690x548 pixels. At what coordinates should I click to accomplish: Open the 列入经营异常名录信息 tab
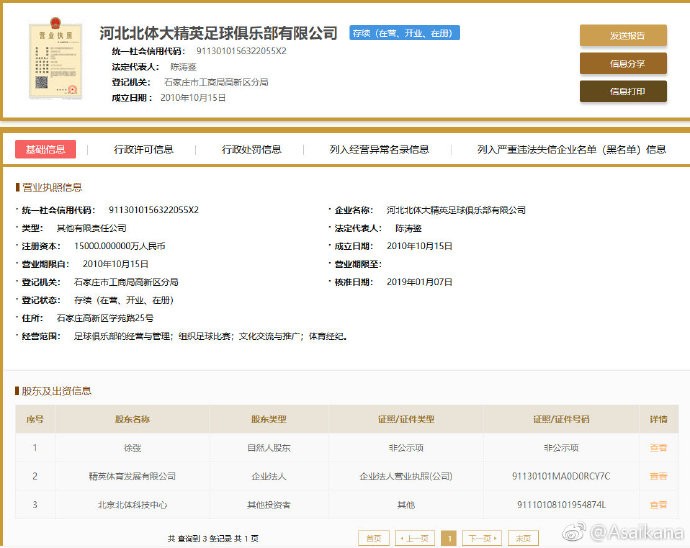379,149
